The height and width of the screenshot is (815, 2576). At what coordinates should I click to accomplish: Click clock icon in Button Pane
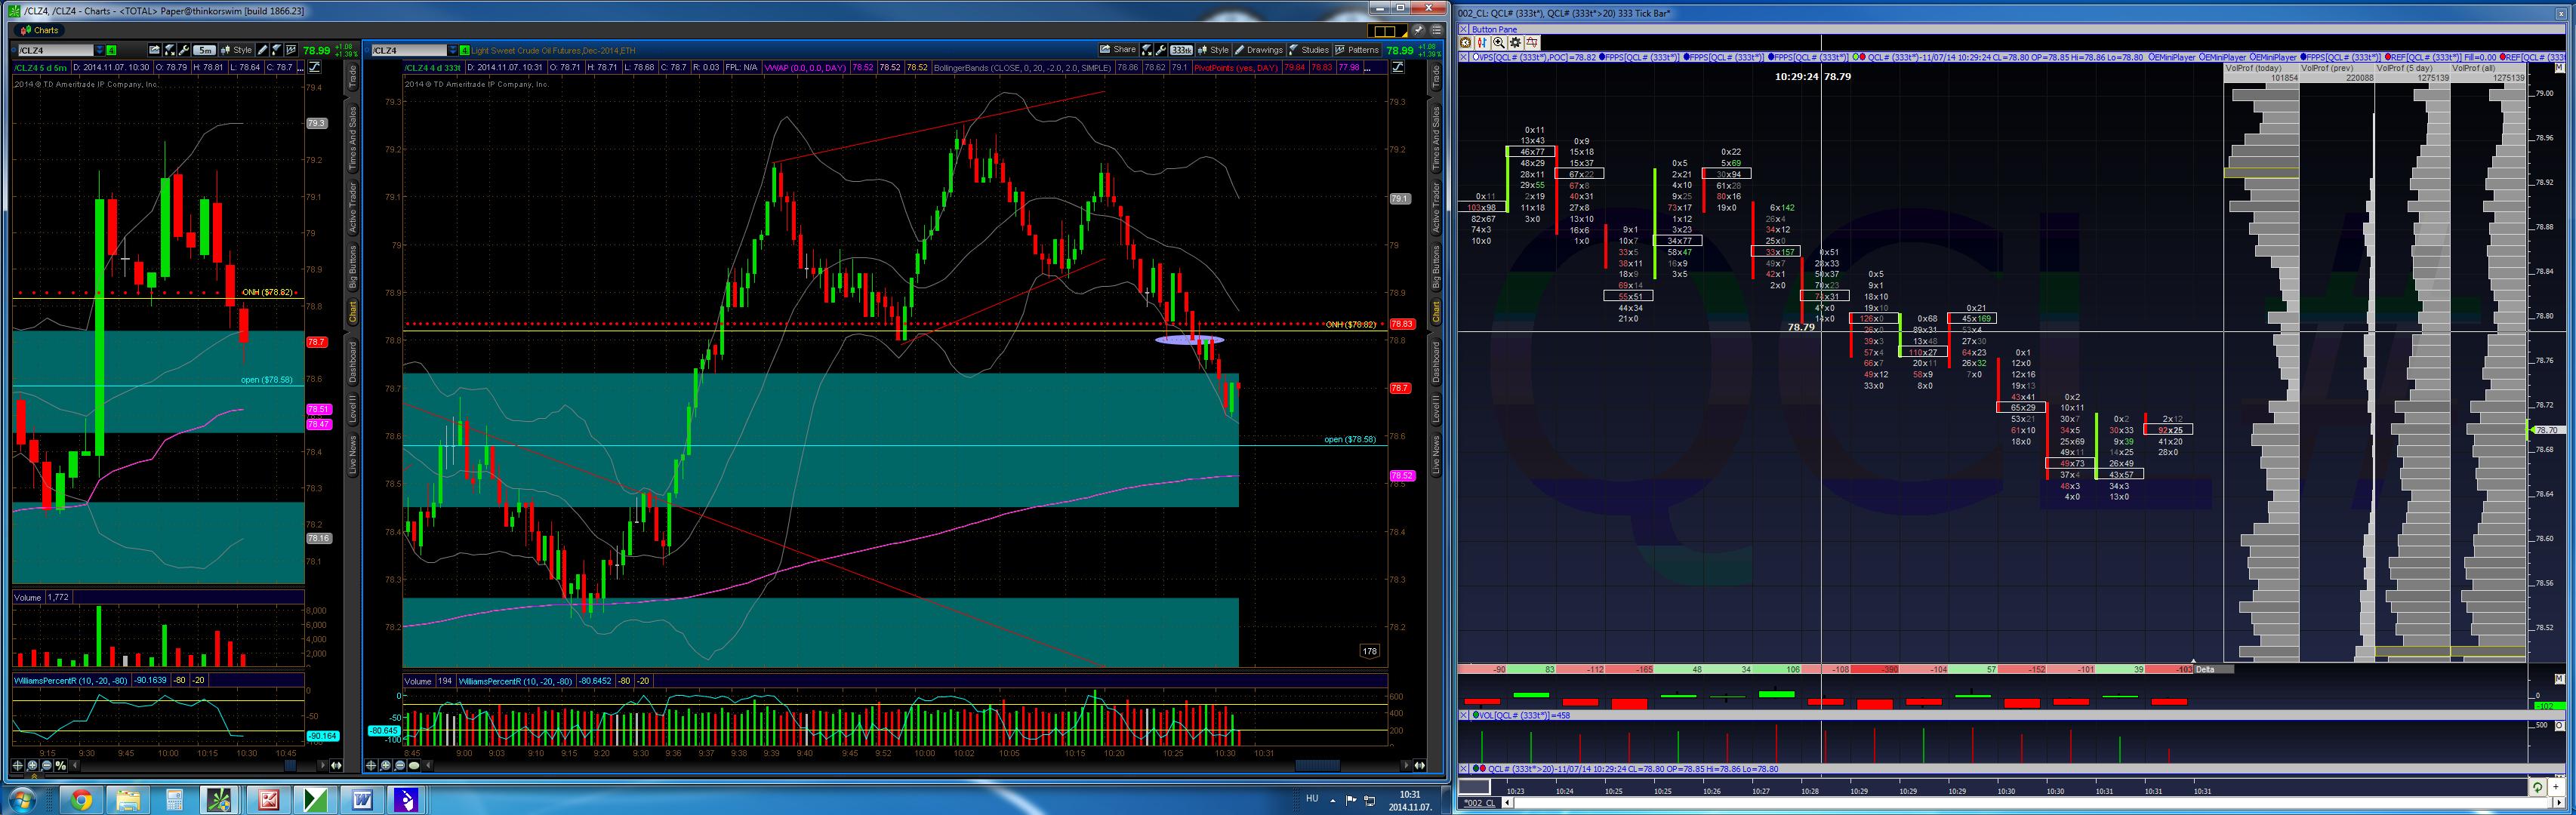point(1465,43)
